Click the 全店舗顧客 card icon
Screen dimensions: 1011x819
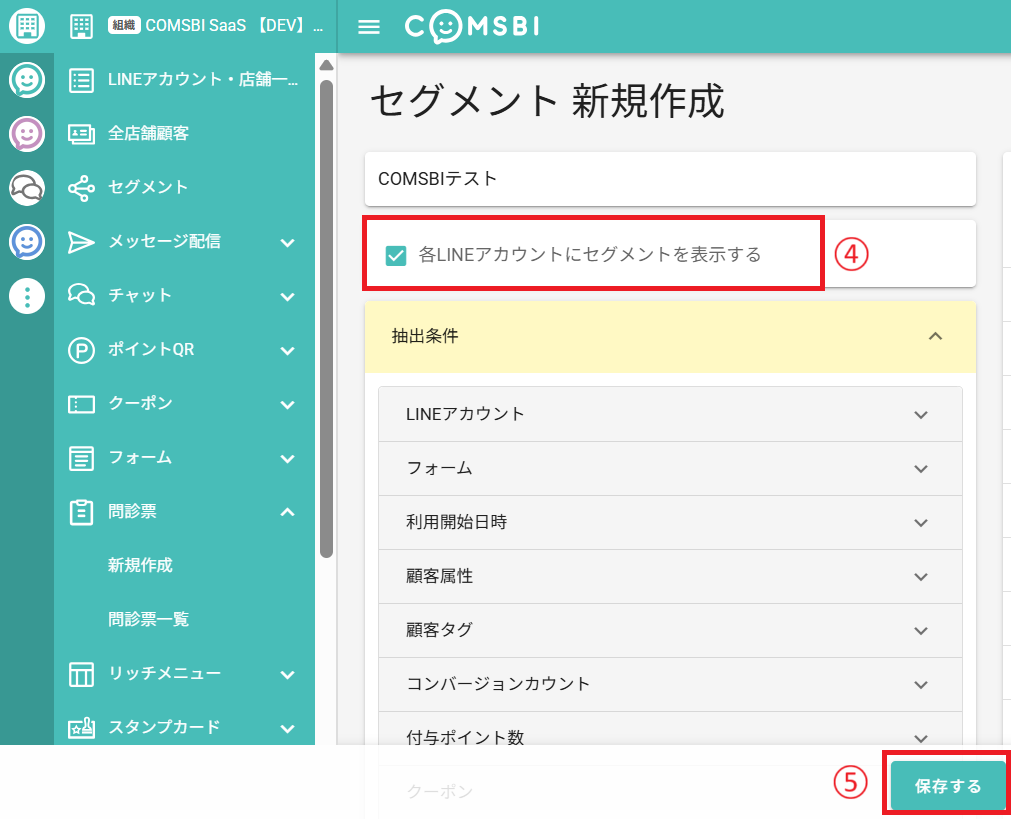pyautogui.click(x=81, y=134)
